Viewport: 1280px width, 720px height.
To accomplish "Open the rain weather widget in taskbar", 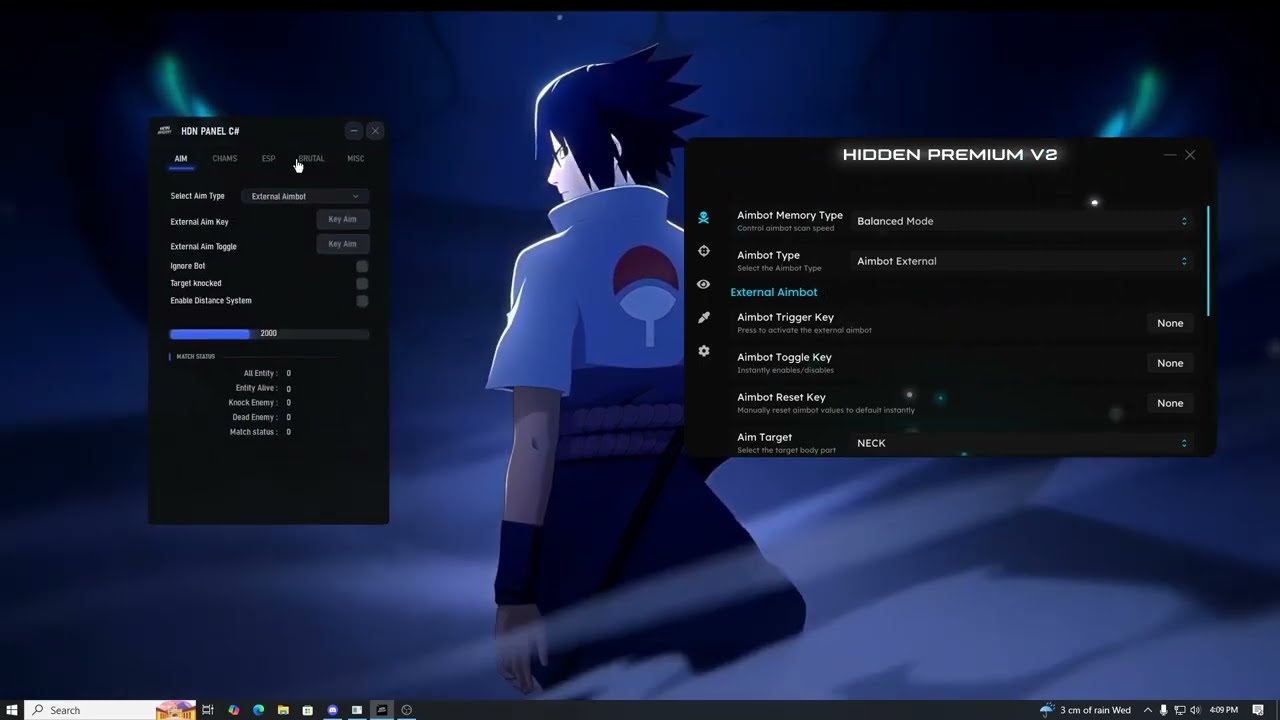I will (1086, 710).
